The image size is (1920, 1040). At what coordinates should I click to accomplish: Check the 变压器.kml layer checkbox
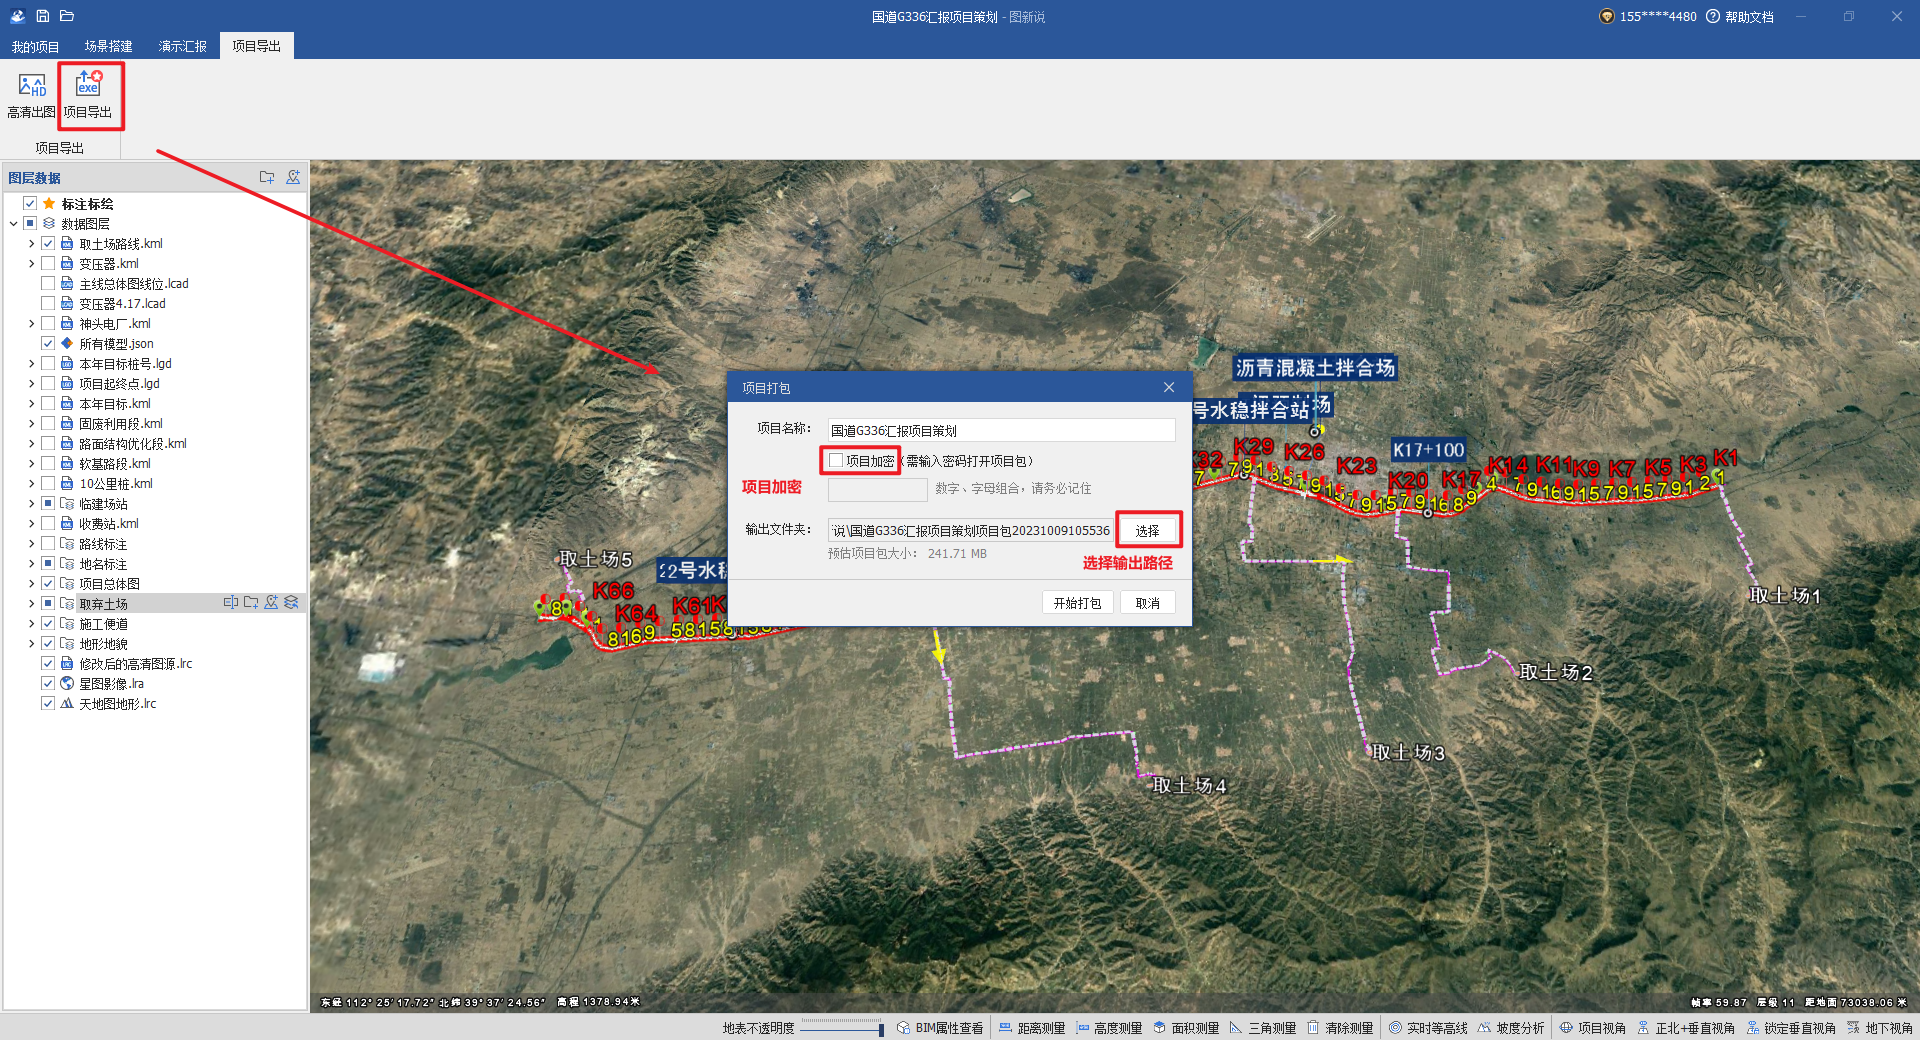(x=48, y=264)
